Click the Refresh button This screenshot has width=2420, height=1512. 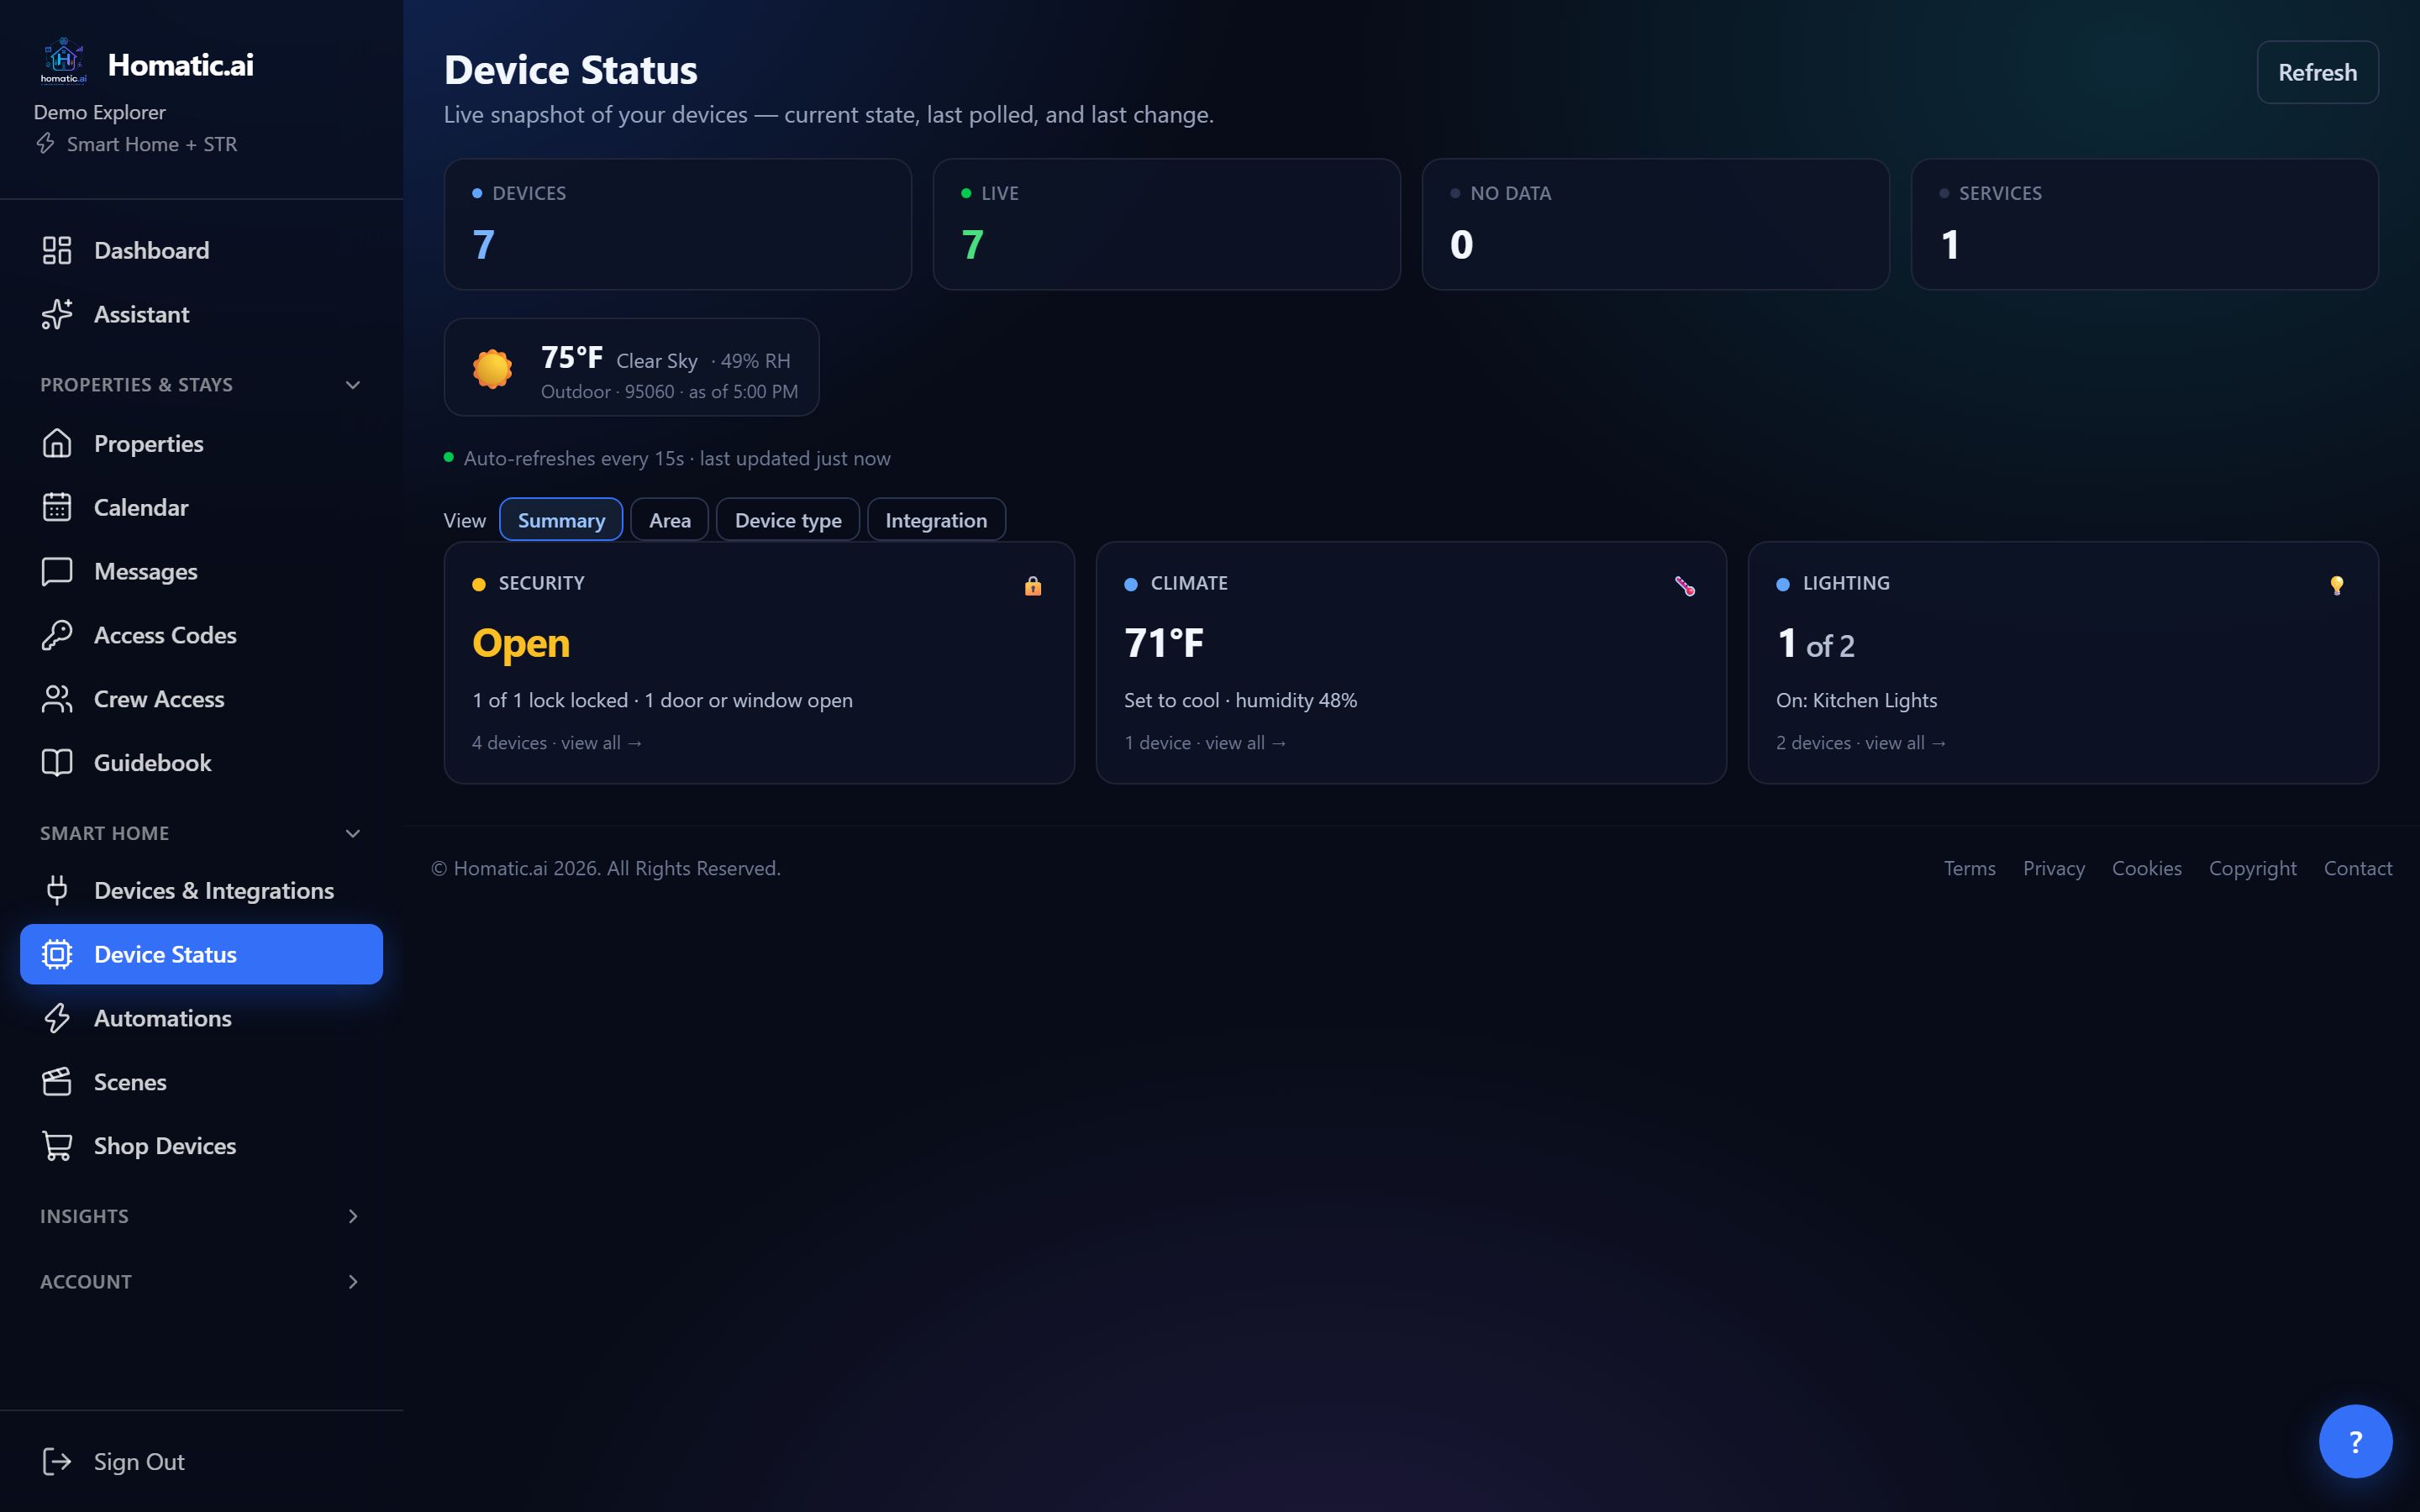[x=2317, y=72]
